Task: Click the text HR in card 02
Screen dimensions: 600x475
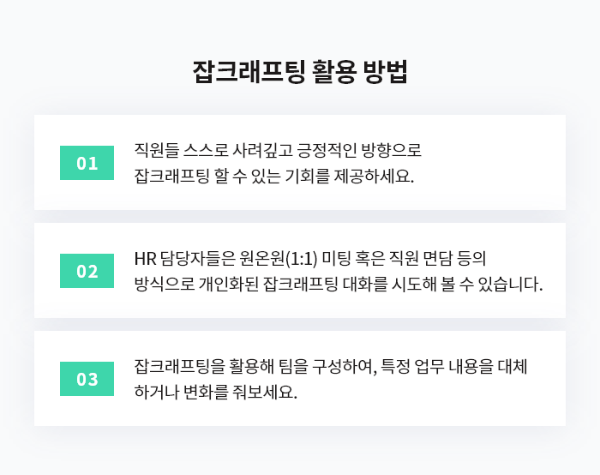Action: (x=145, y=259)
